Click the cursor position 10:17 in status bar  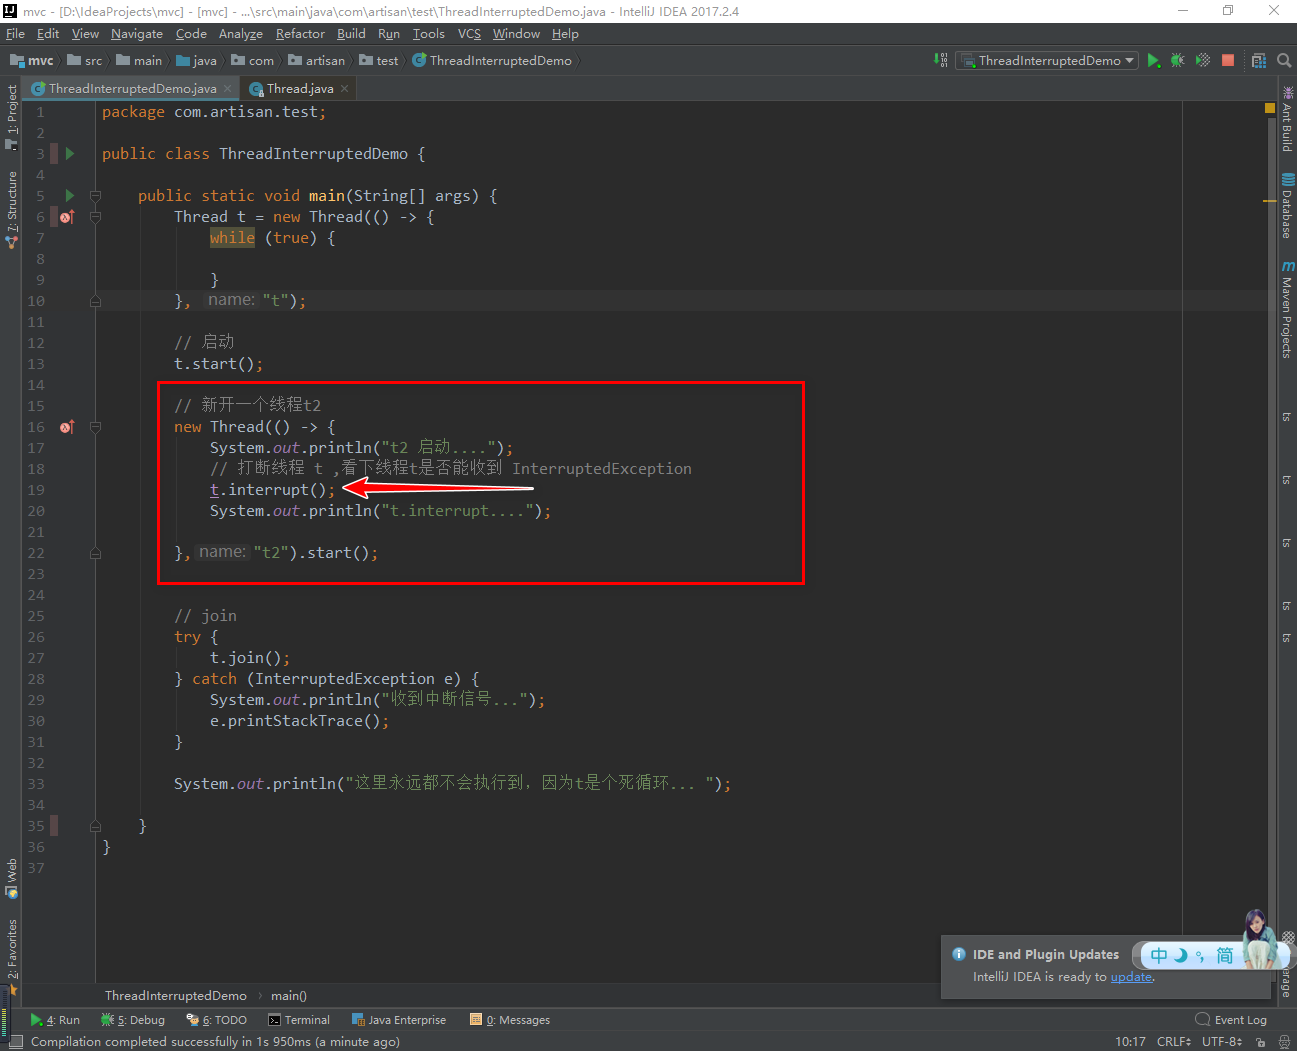point(1130,1041)
